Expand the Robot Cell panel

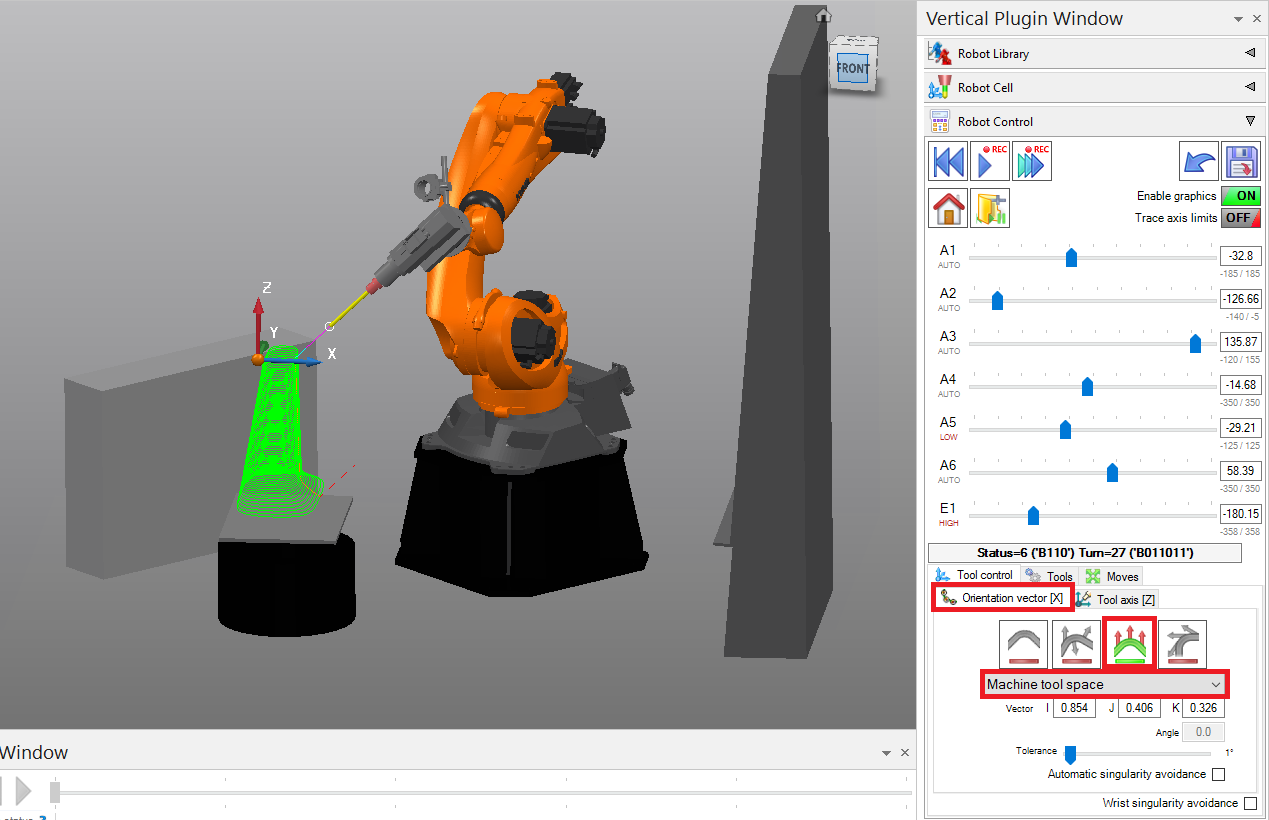[1249, 86]
